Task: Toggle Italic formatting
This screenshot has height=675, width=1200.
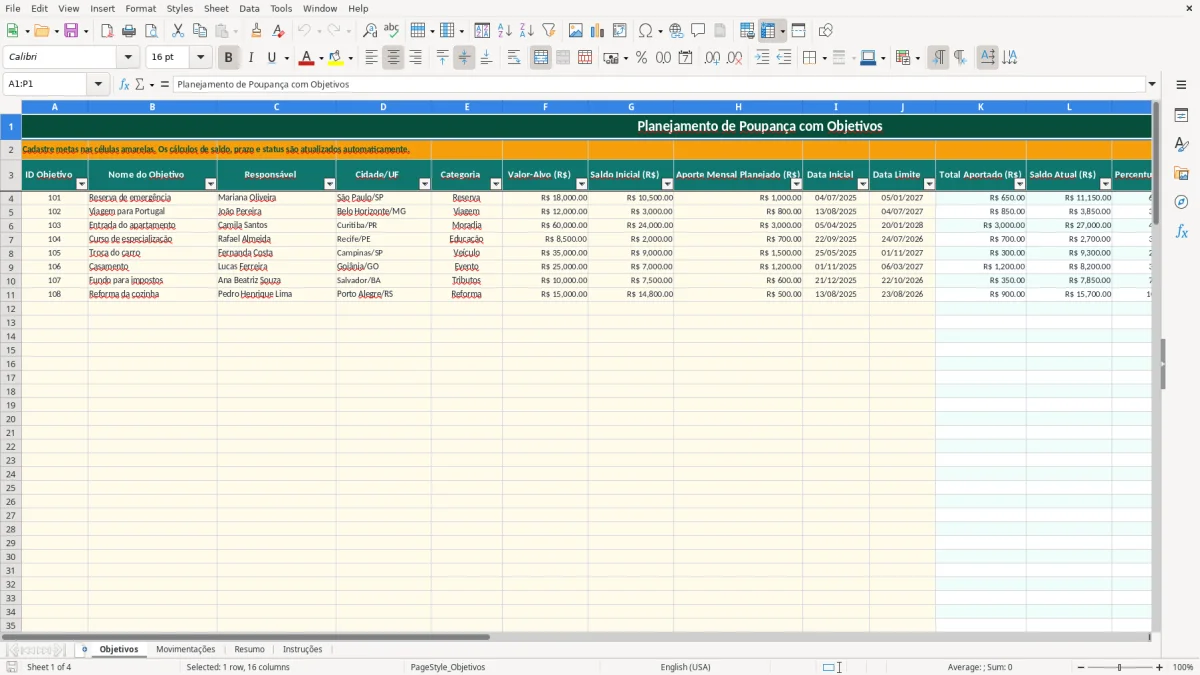Action: pyautogui.click(x=251, y=58)
